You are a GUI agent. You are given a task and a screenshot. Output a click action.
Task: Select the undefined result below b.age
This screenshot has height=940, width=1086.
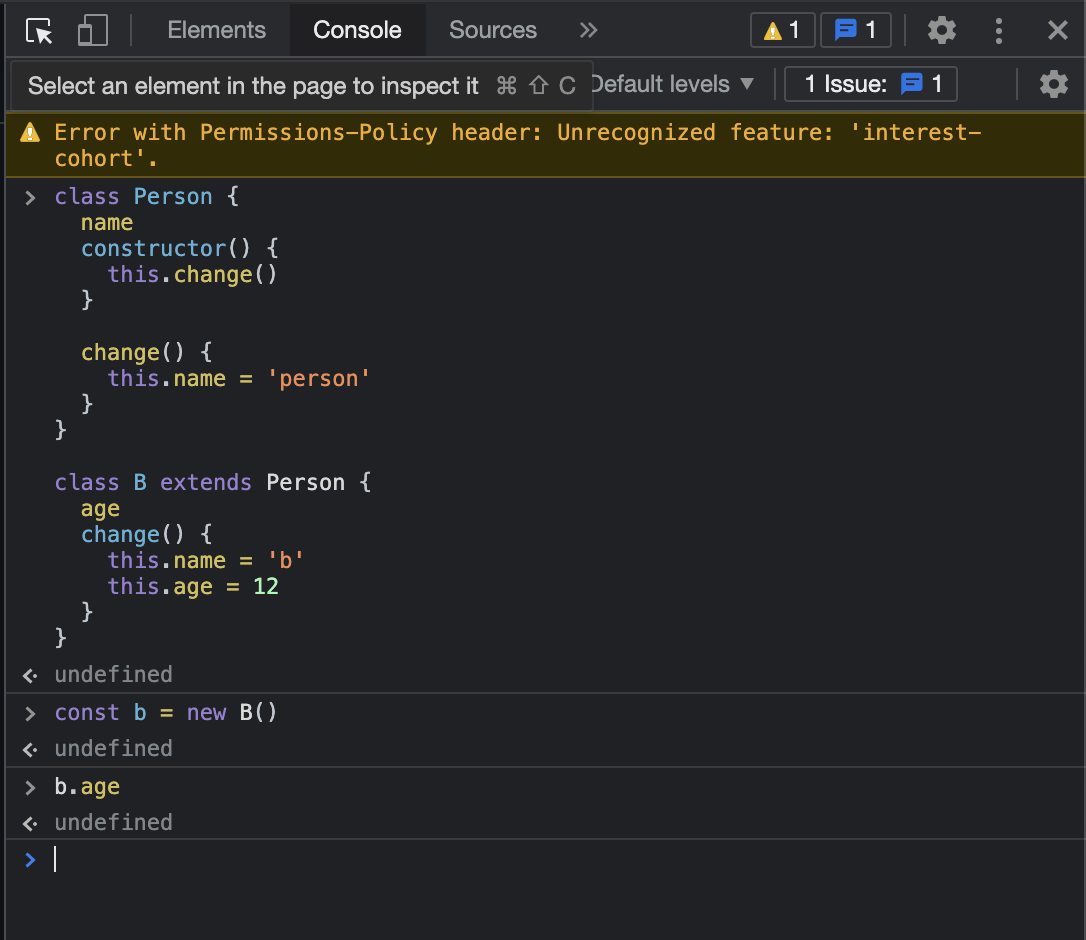[113, 822]
